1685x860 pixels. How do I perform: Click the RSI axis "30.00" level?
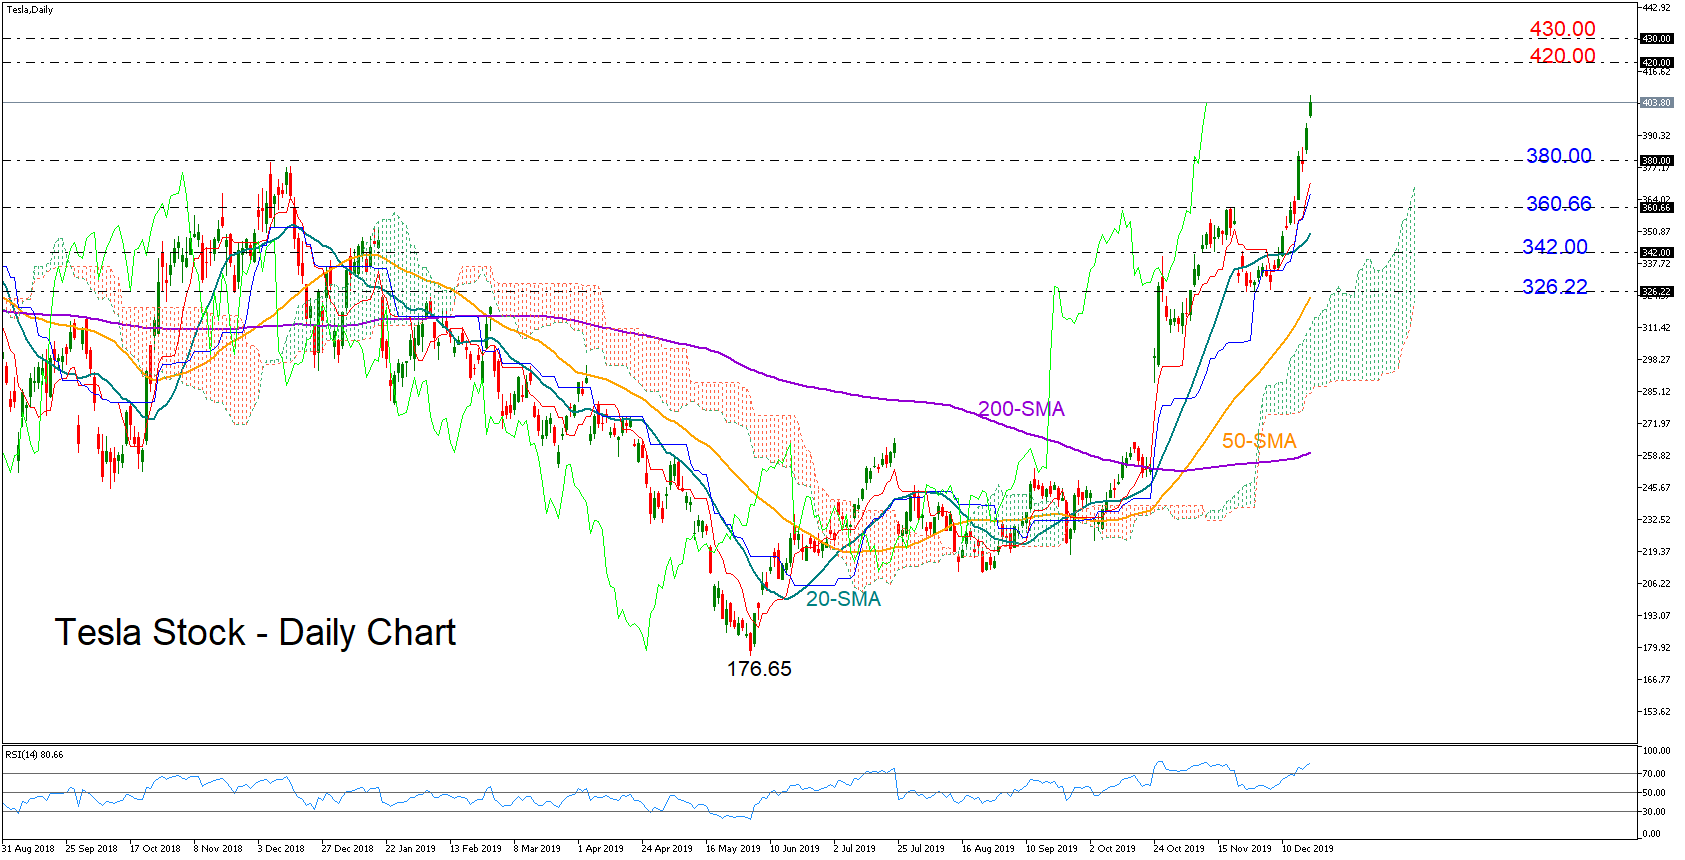(x=1654, y=812)
